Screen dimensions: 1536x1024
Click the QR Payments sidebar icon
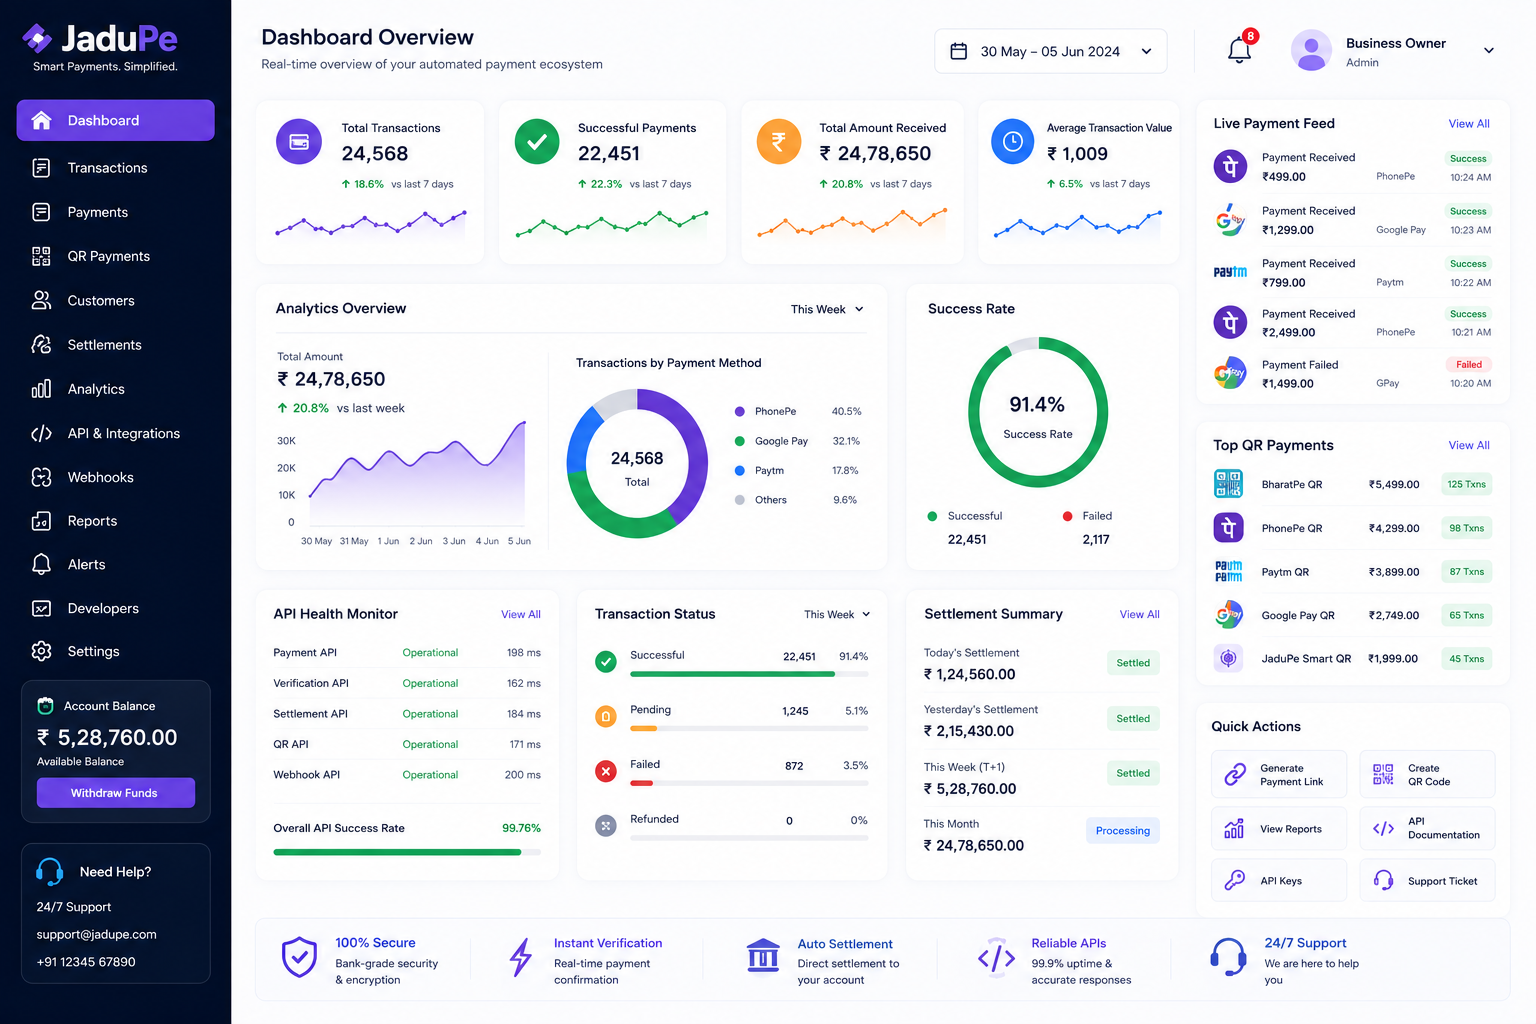point(41,256)
